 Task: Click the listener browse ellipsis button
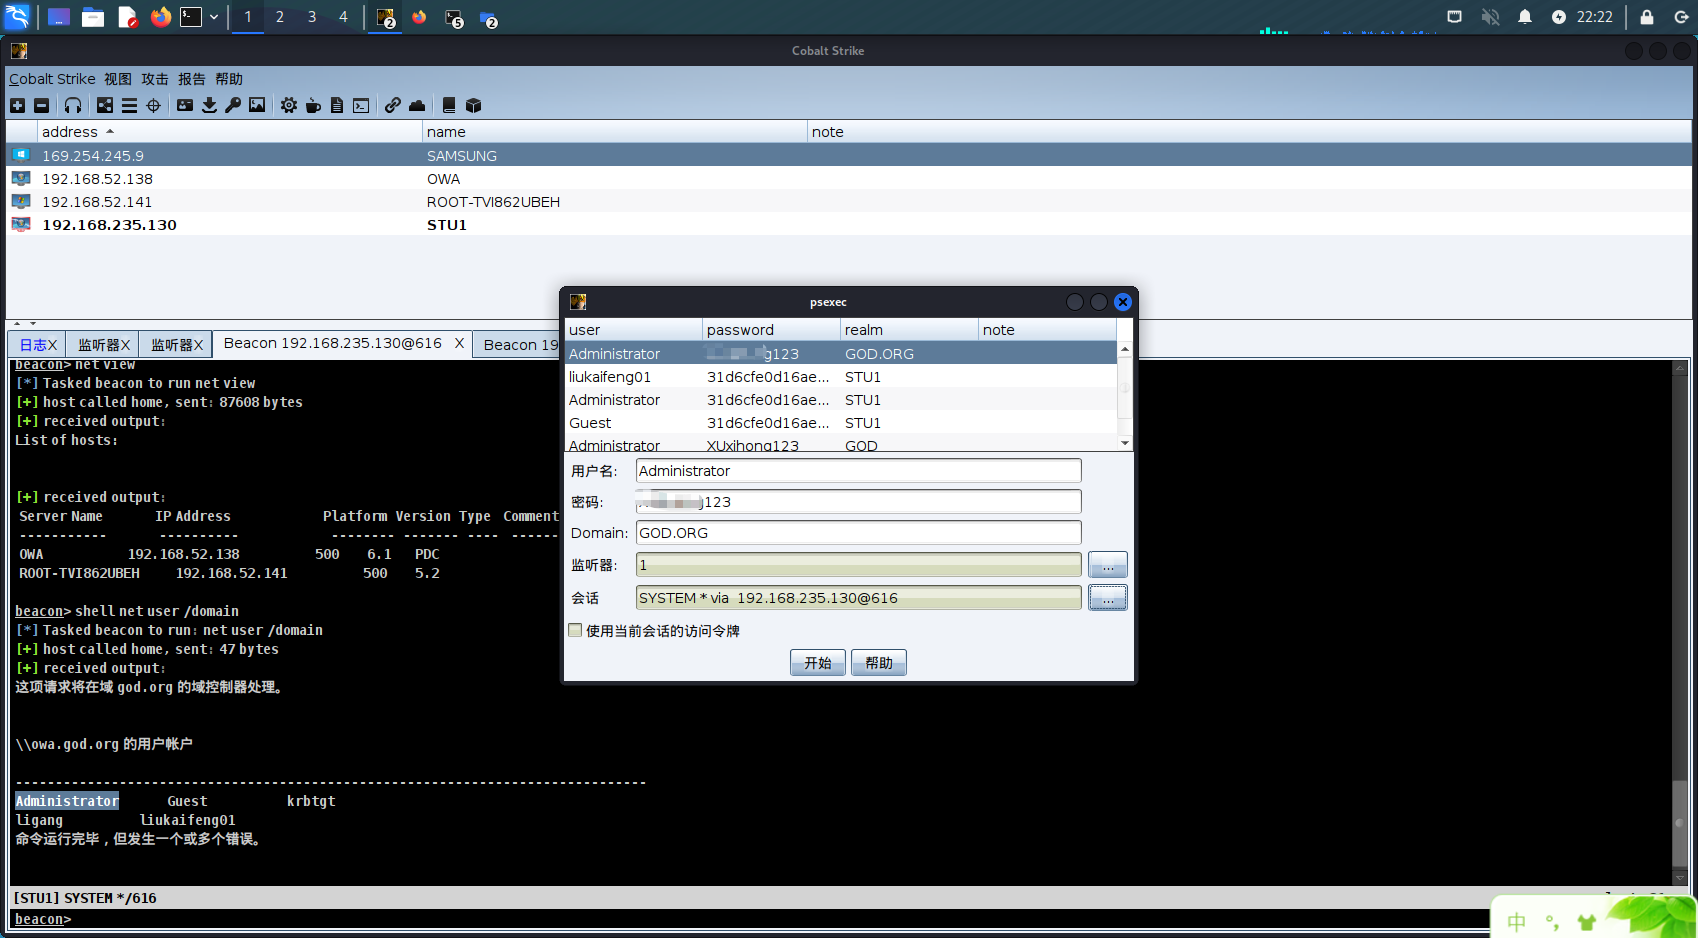tap(1107, 565)
